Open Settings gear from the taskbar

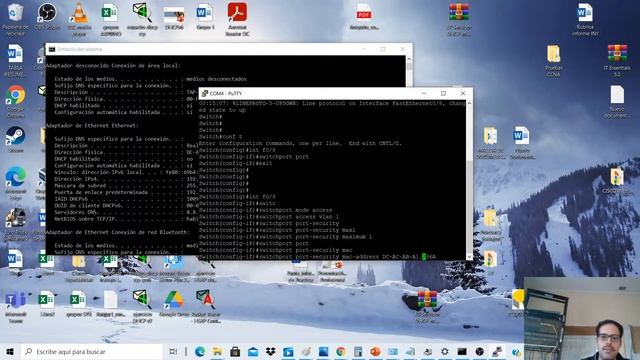(445, 351)
